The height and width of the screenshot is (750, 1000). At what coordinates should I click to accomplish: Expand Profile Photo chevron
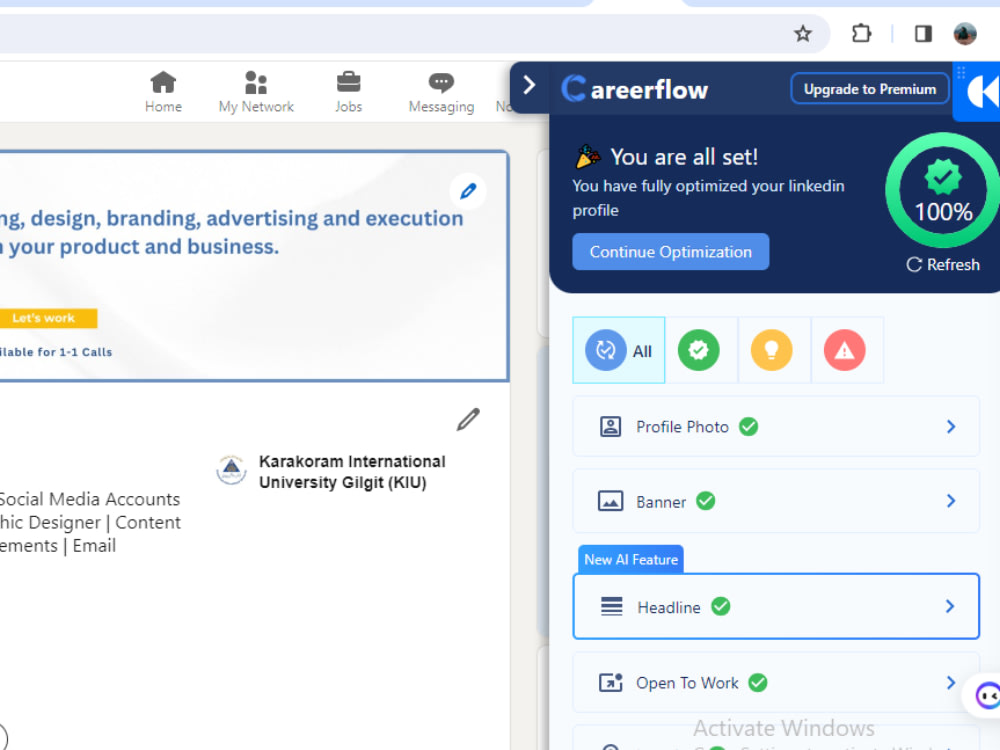pos(950,427)
